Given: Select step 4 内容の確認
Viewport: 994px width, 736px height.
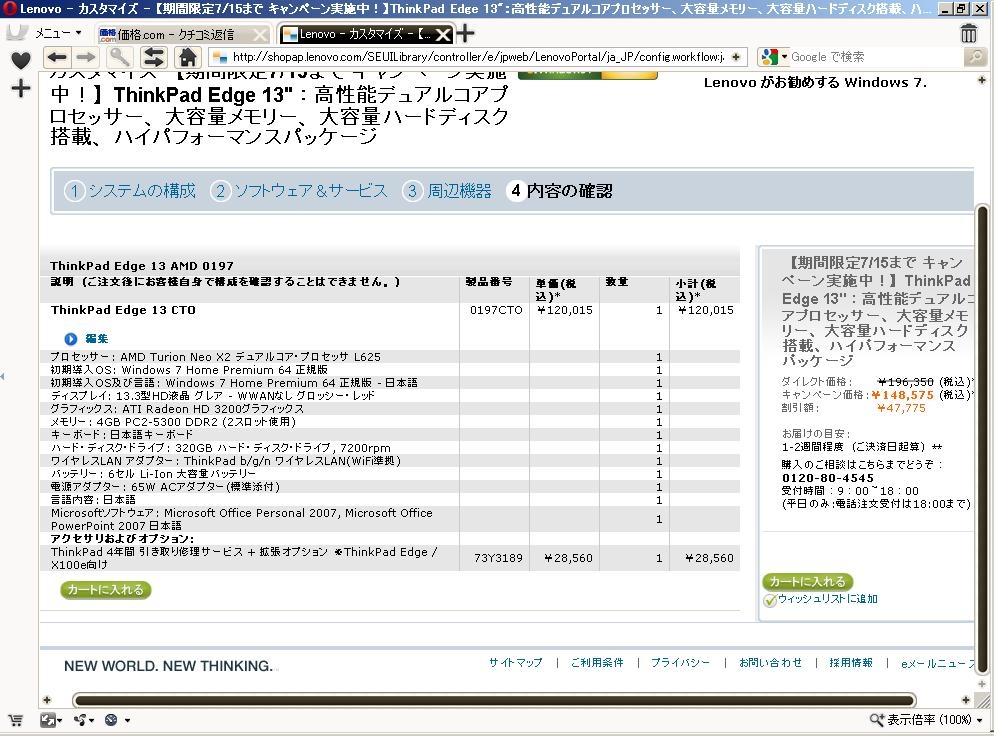Looking at the screenshot, I should pyautogui.click(x=559, y=191).
